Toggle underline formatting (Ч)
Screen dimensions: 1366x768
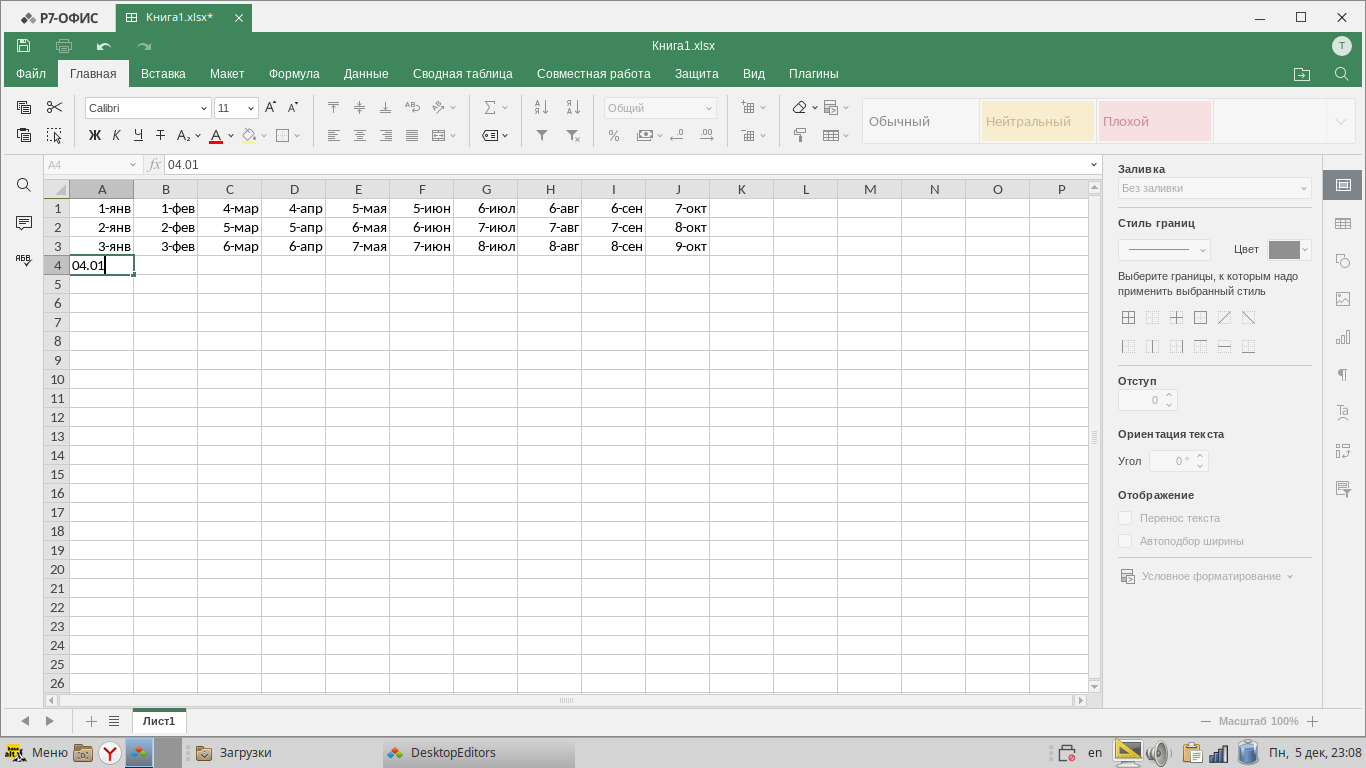(138, 135)
